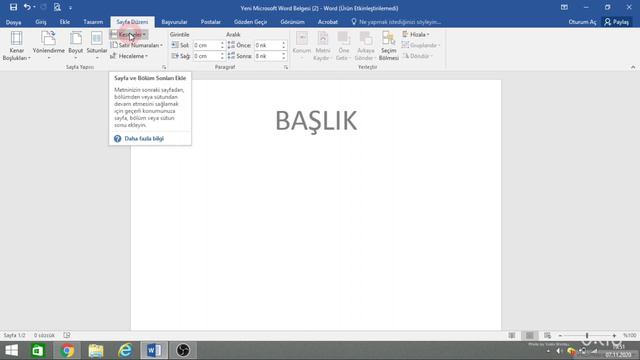Click the 'Sayfa 1/2' page indicator in status bar

pyautogui.click(x=15, y=336)
